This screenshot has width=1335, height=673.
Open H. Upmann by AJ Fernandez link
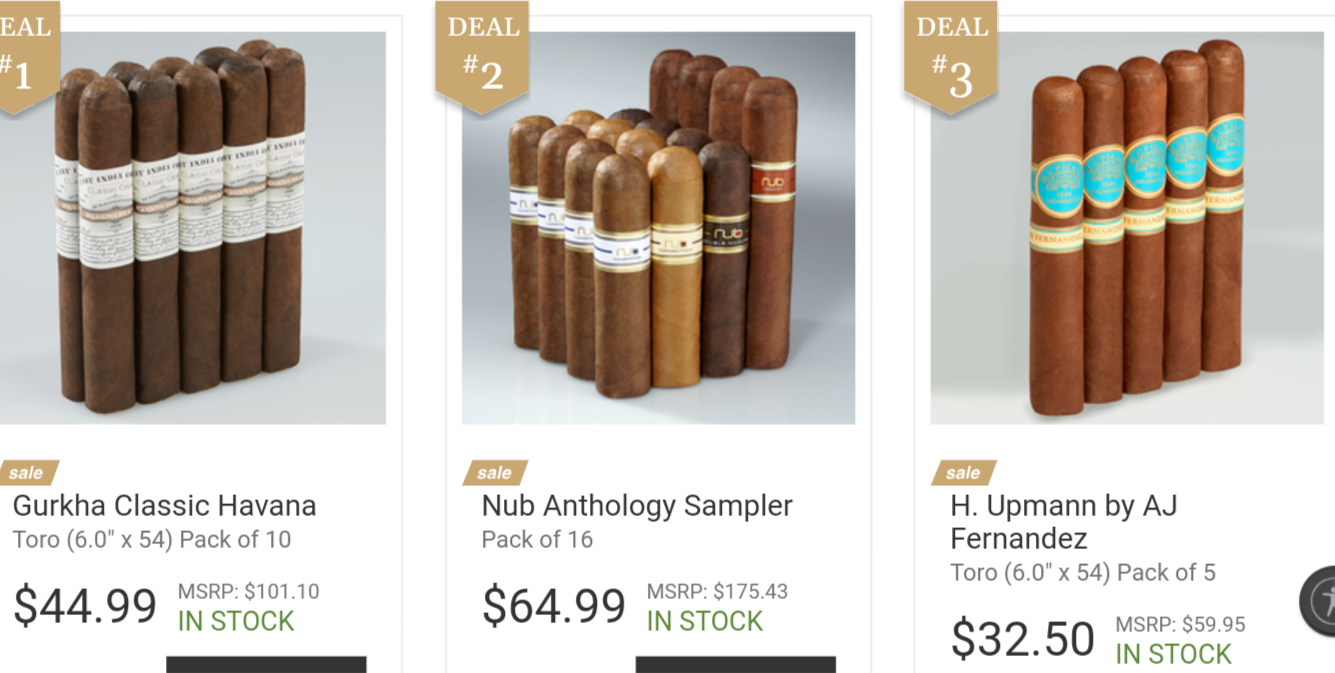[x=1064, y=522]
